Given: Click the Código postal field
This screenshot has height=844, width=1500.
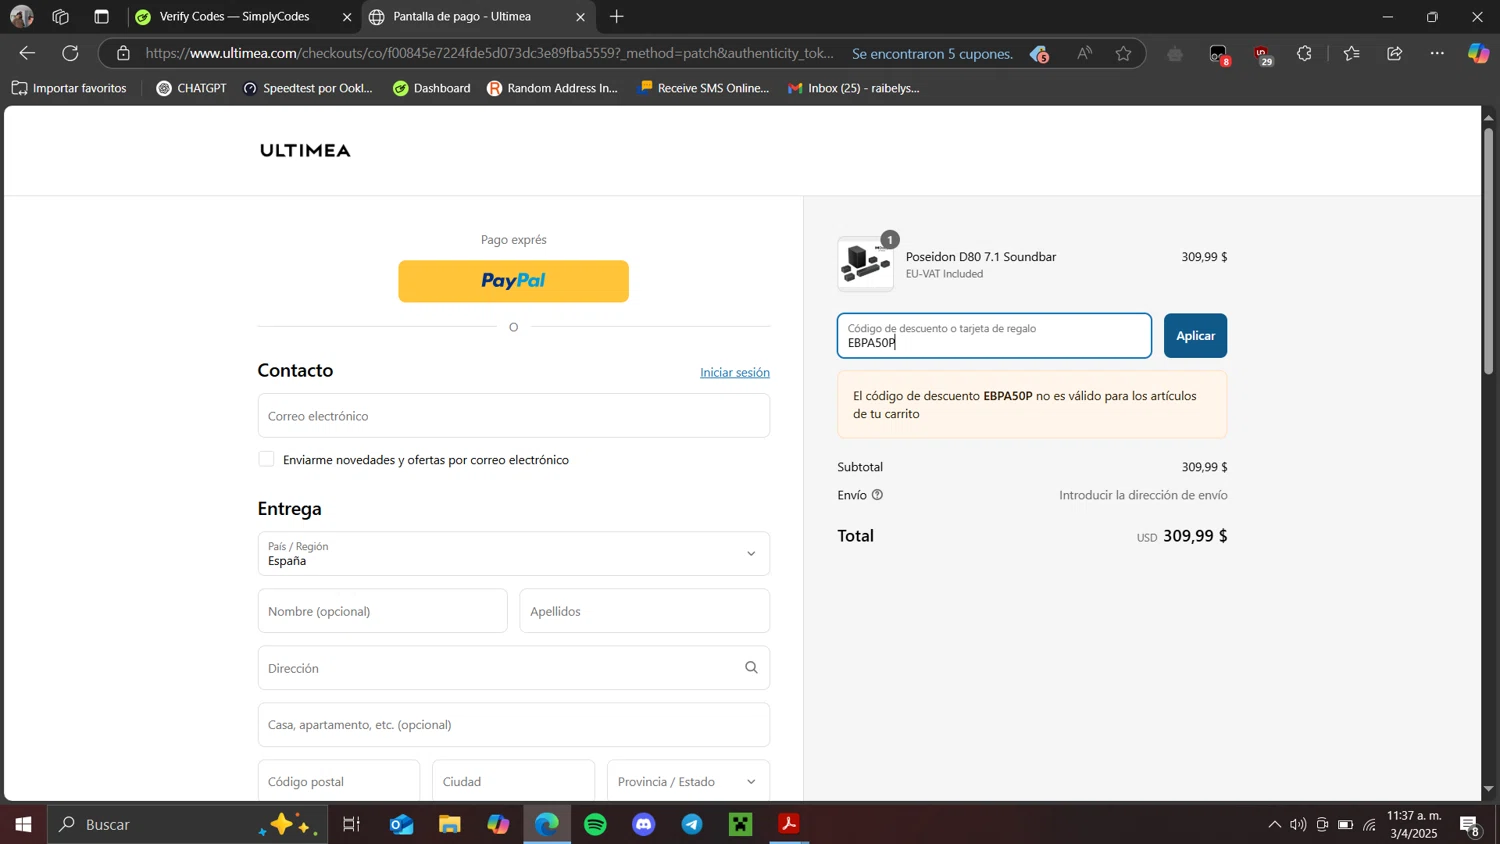Looking at the screenshot, I should click(339, 781).
